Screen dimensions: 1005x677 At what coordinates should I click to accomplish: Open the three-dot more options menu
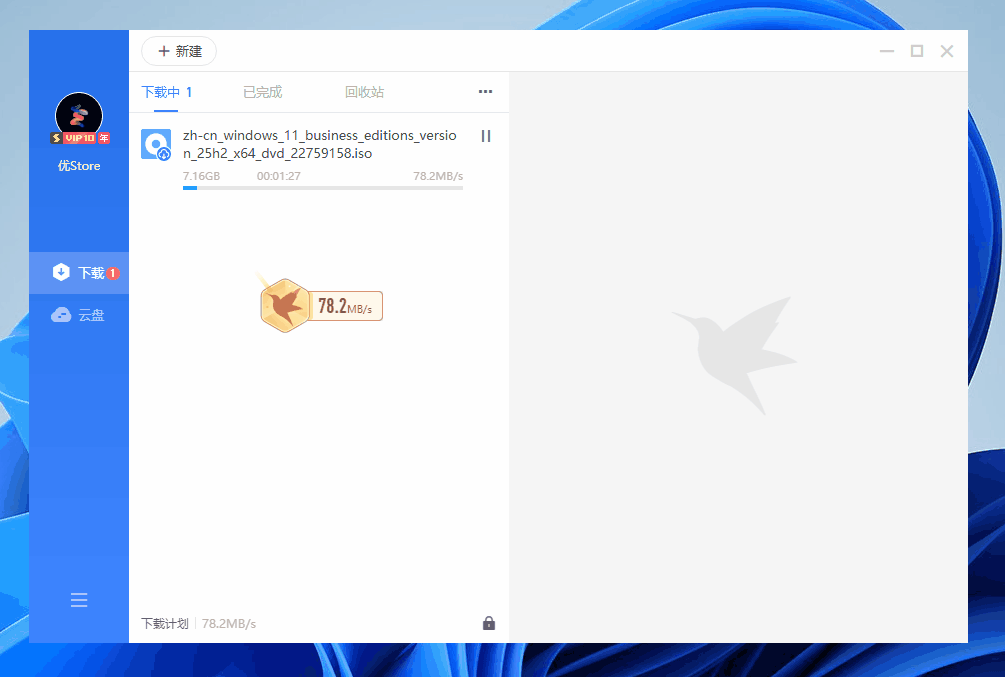[485, 92]
